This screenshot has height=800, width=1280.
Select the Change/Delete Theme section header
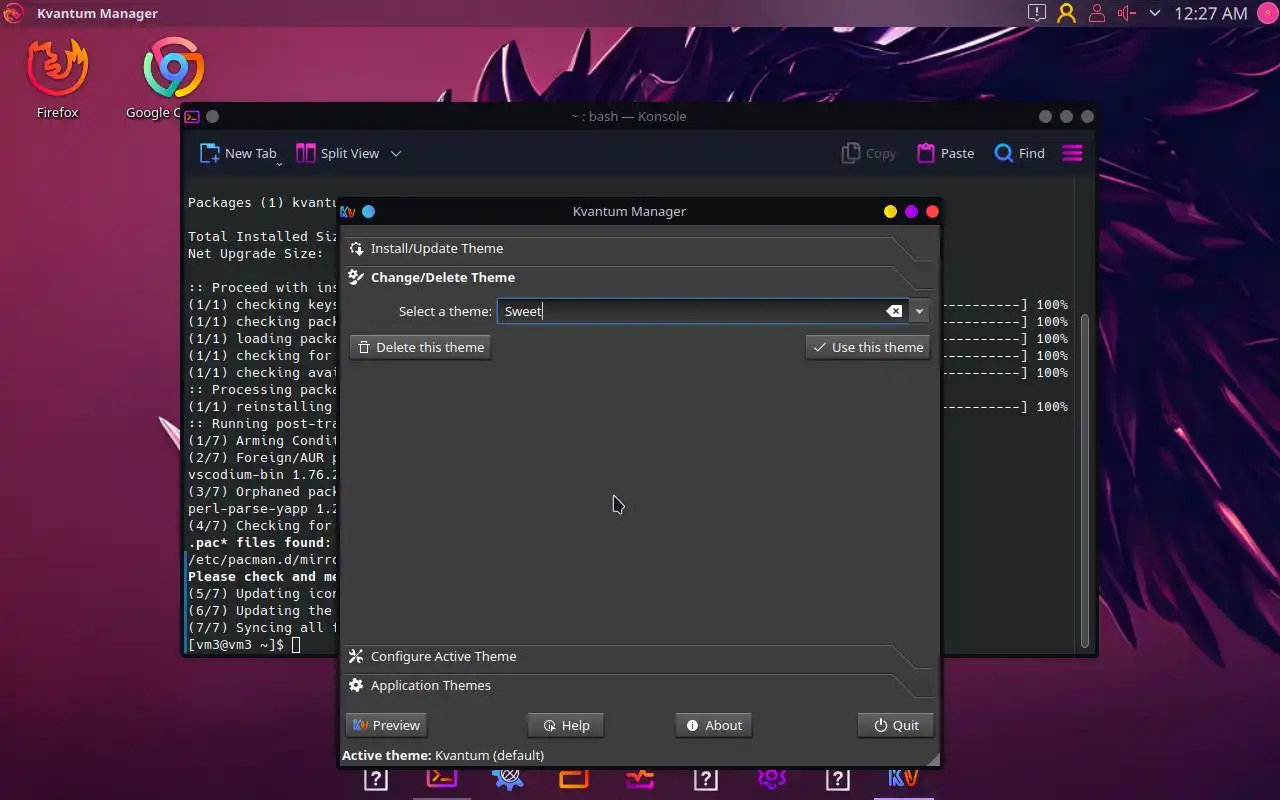pyautogui.click(x=640, y=277)
